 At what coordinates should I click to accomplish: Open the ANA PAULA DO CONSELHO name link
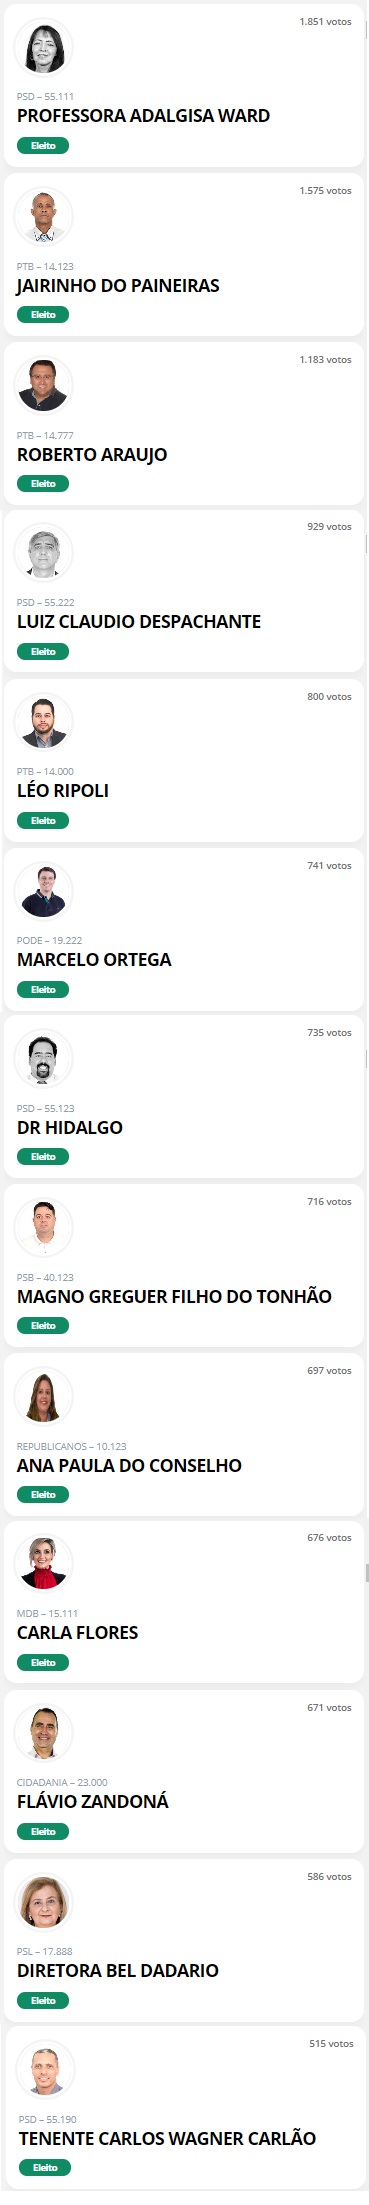coord(129,1466)
